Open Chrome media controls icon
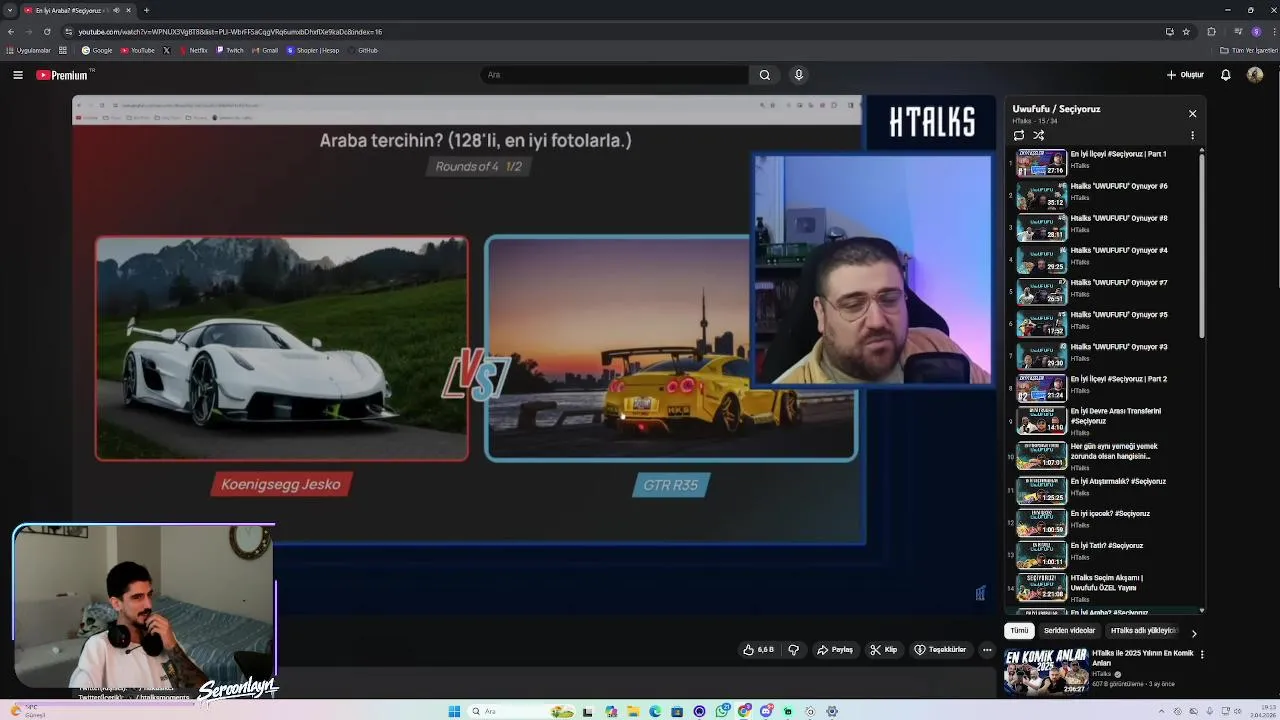This screenshot has width=1280, height=720. (x=1237, y=31)
